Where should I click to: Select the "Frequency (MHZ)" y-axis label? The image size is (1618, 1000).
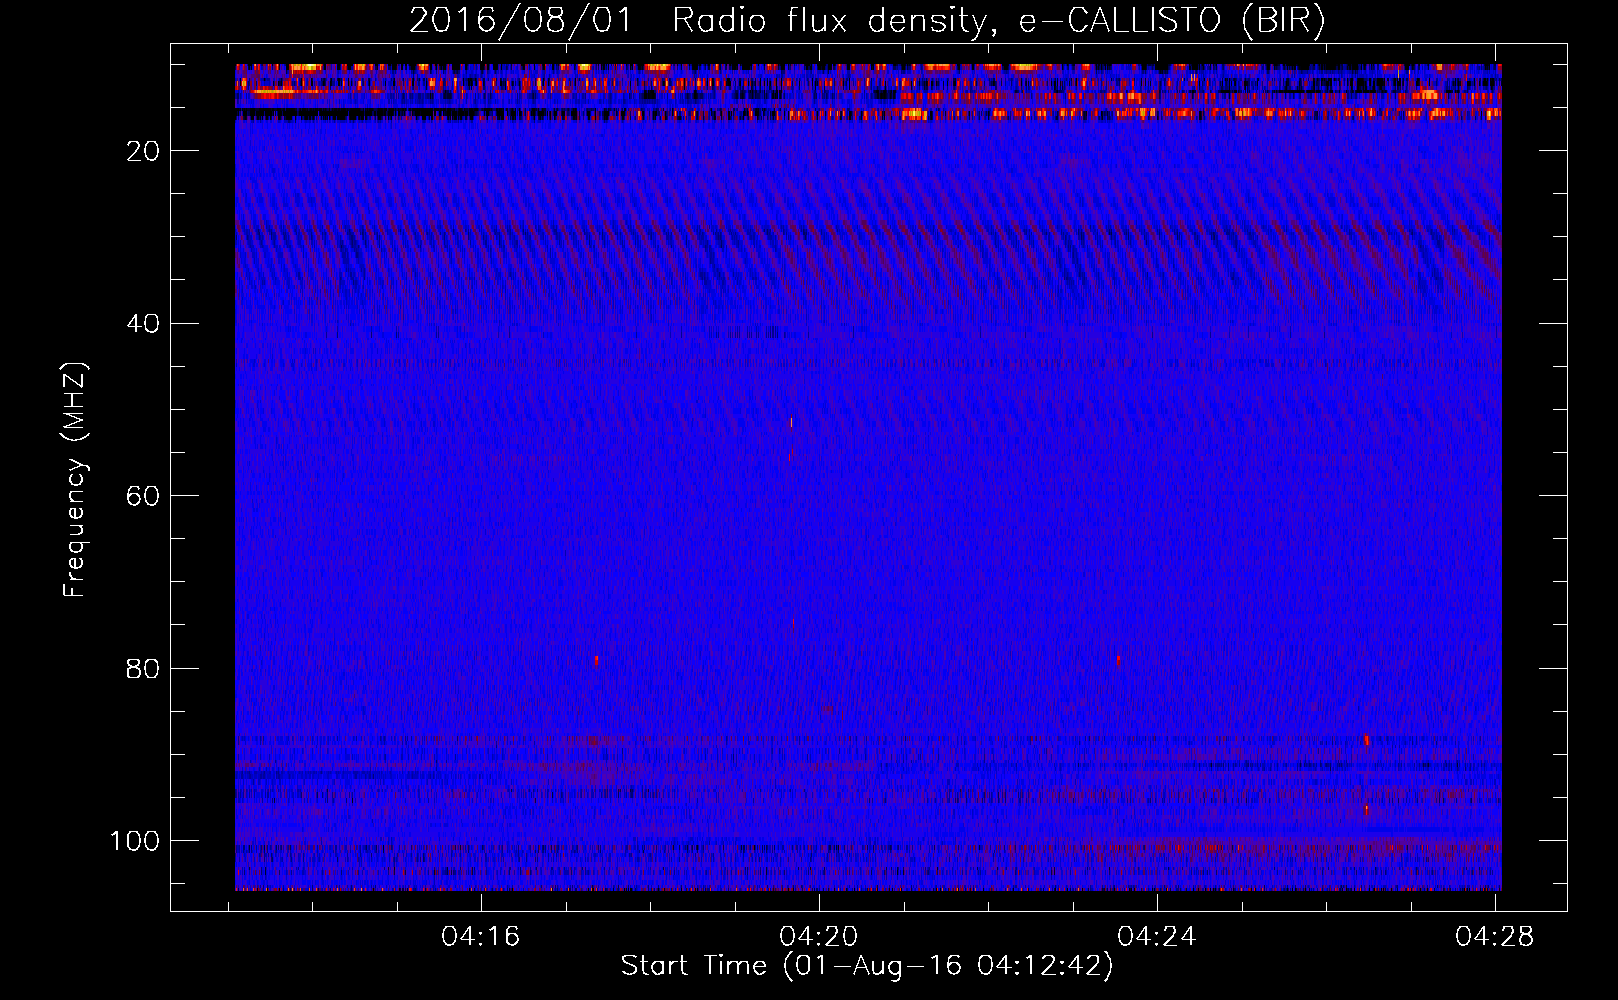coord(75,479)
